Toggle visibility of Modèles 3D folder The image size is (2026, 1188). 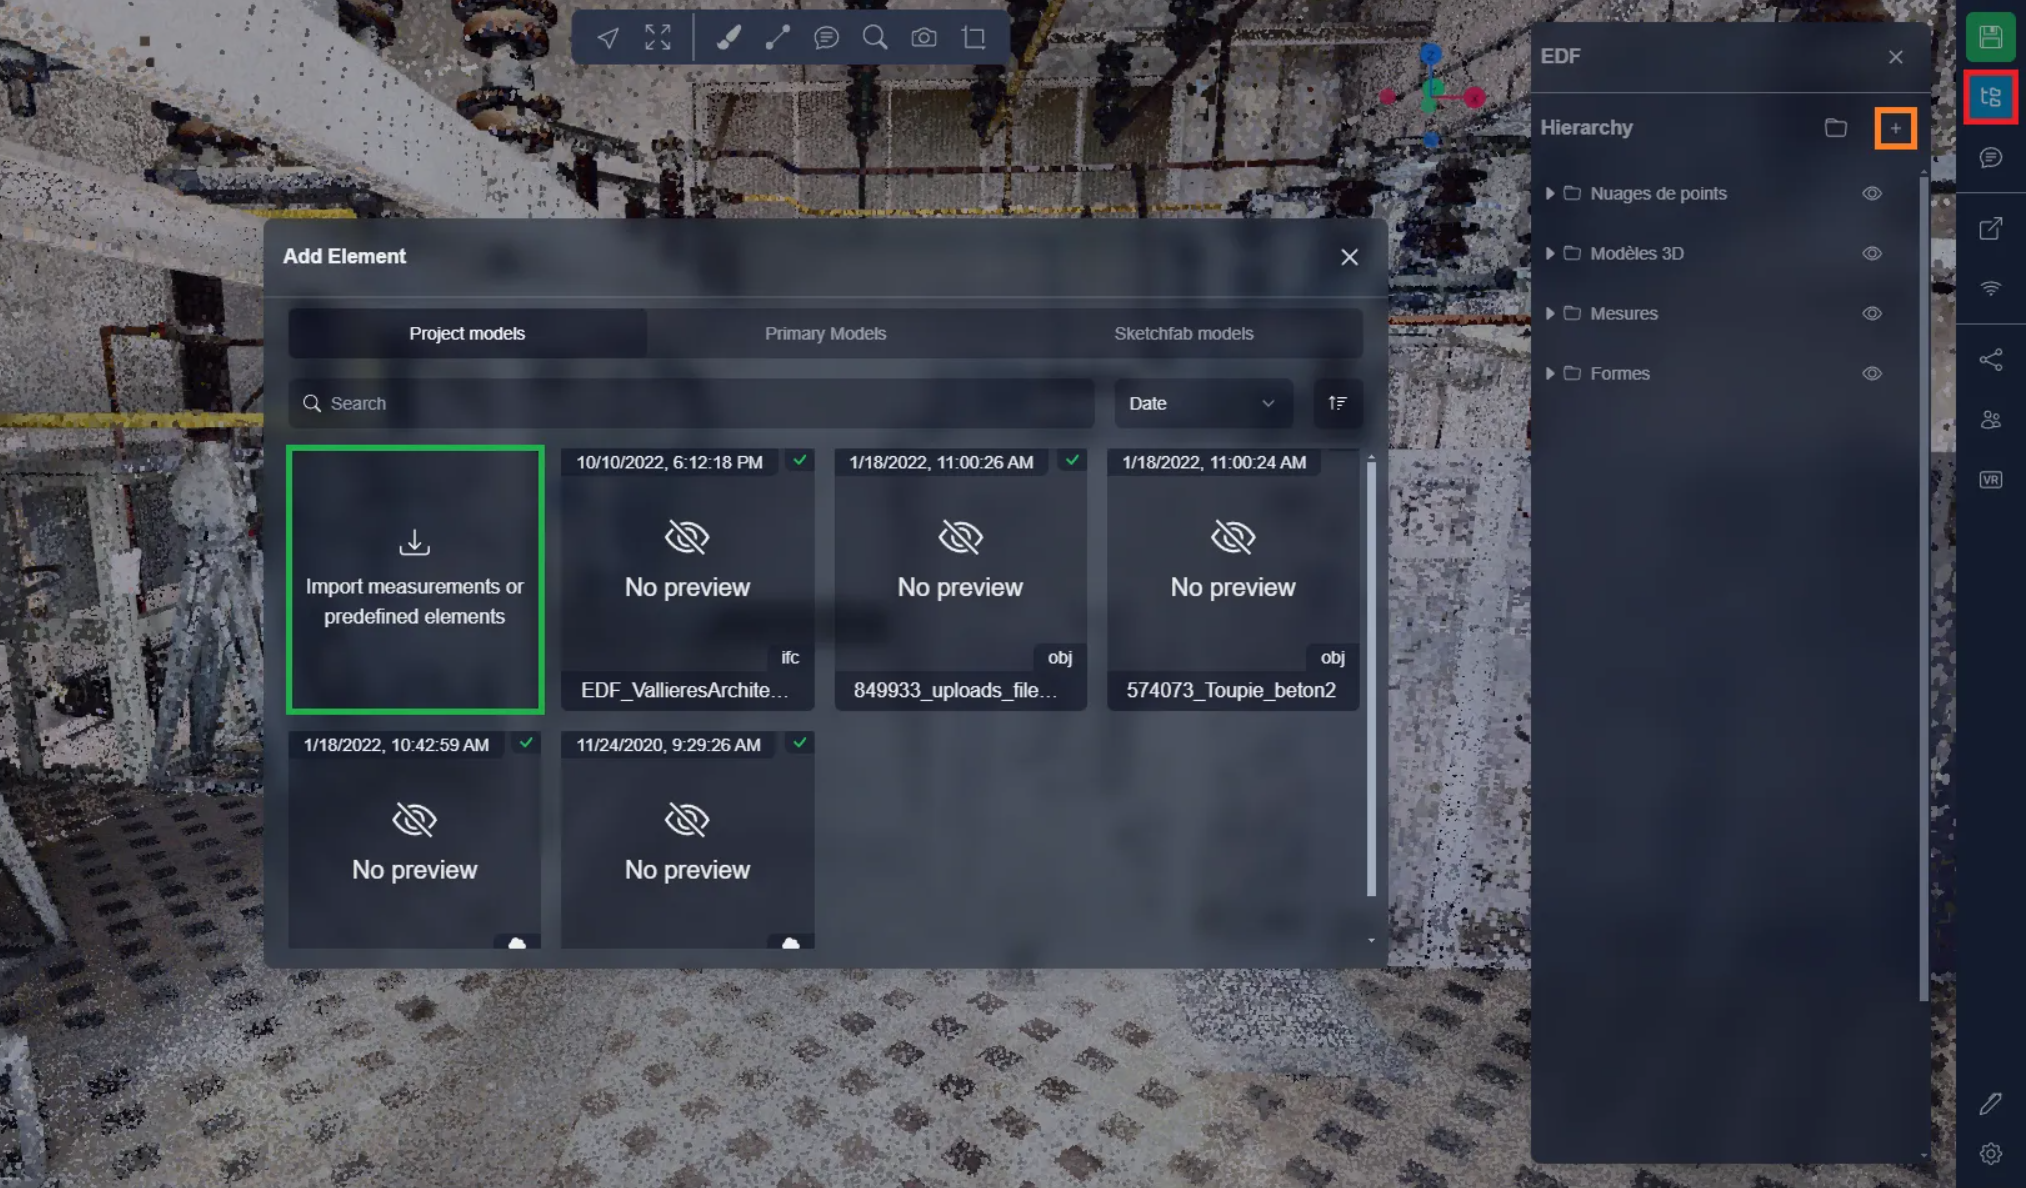click(1872, 253)
